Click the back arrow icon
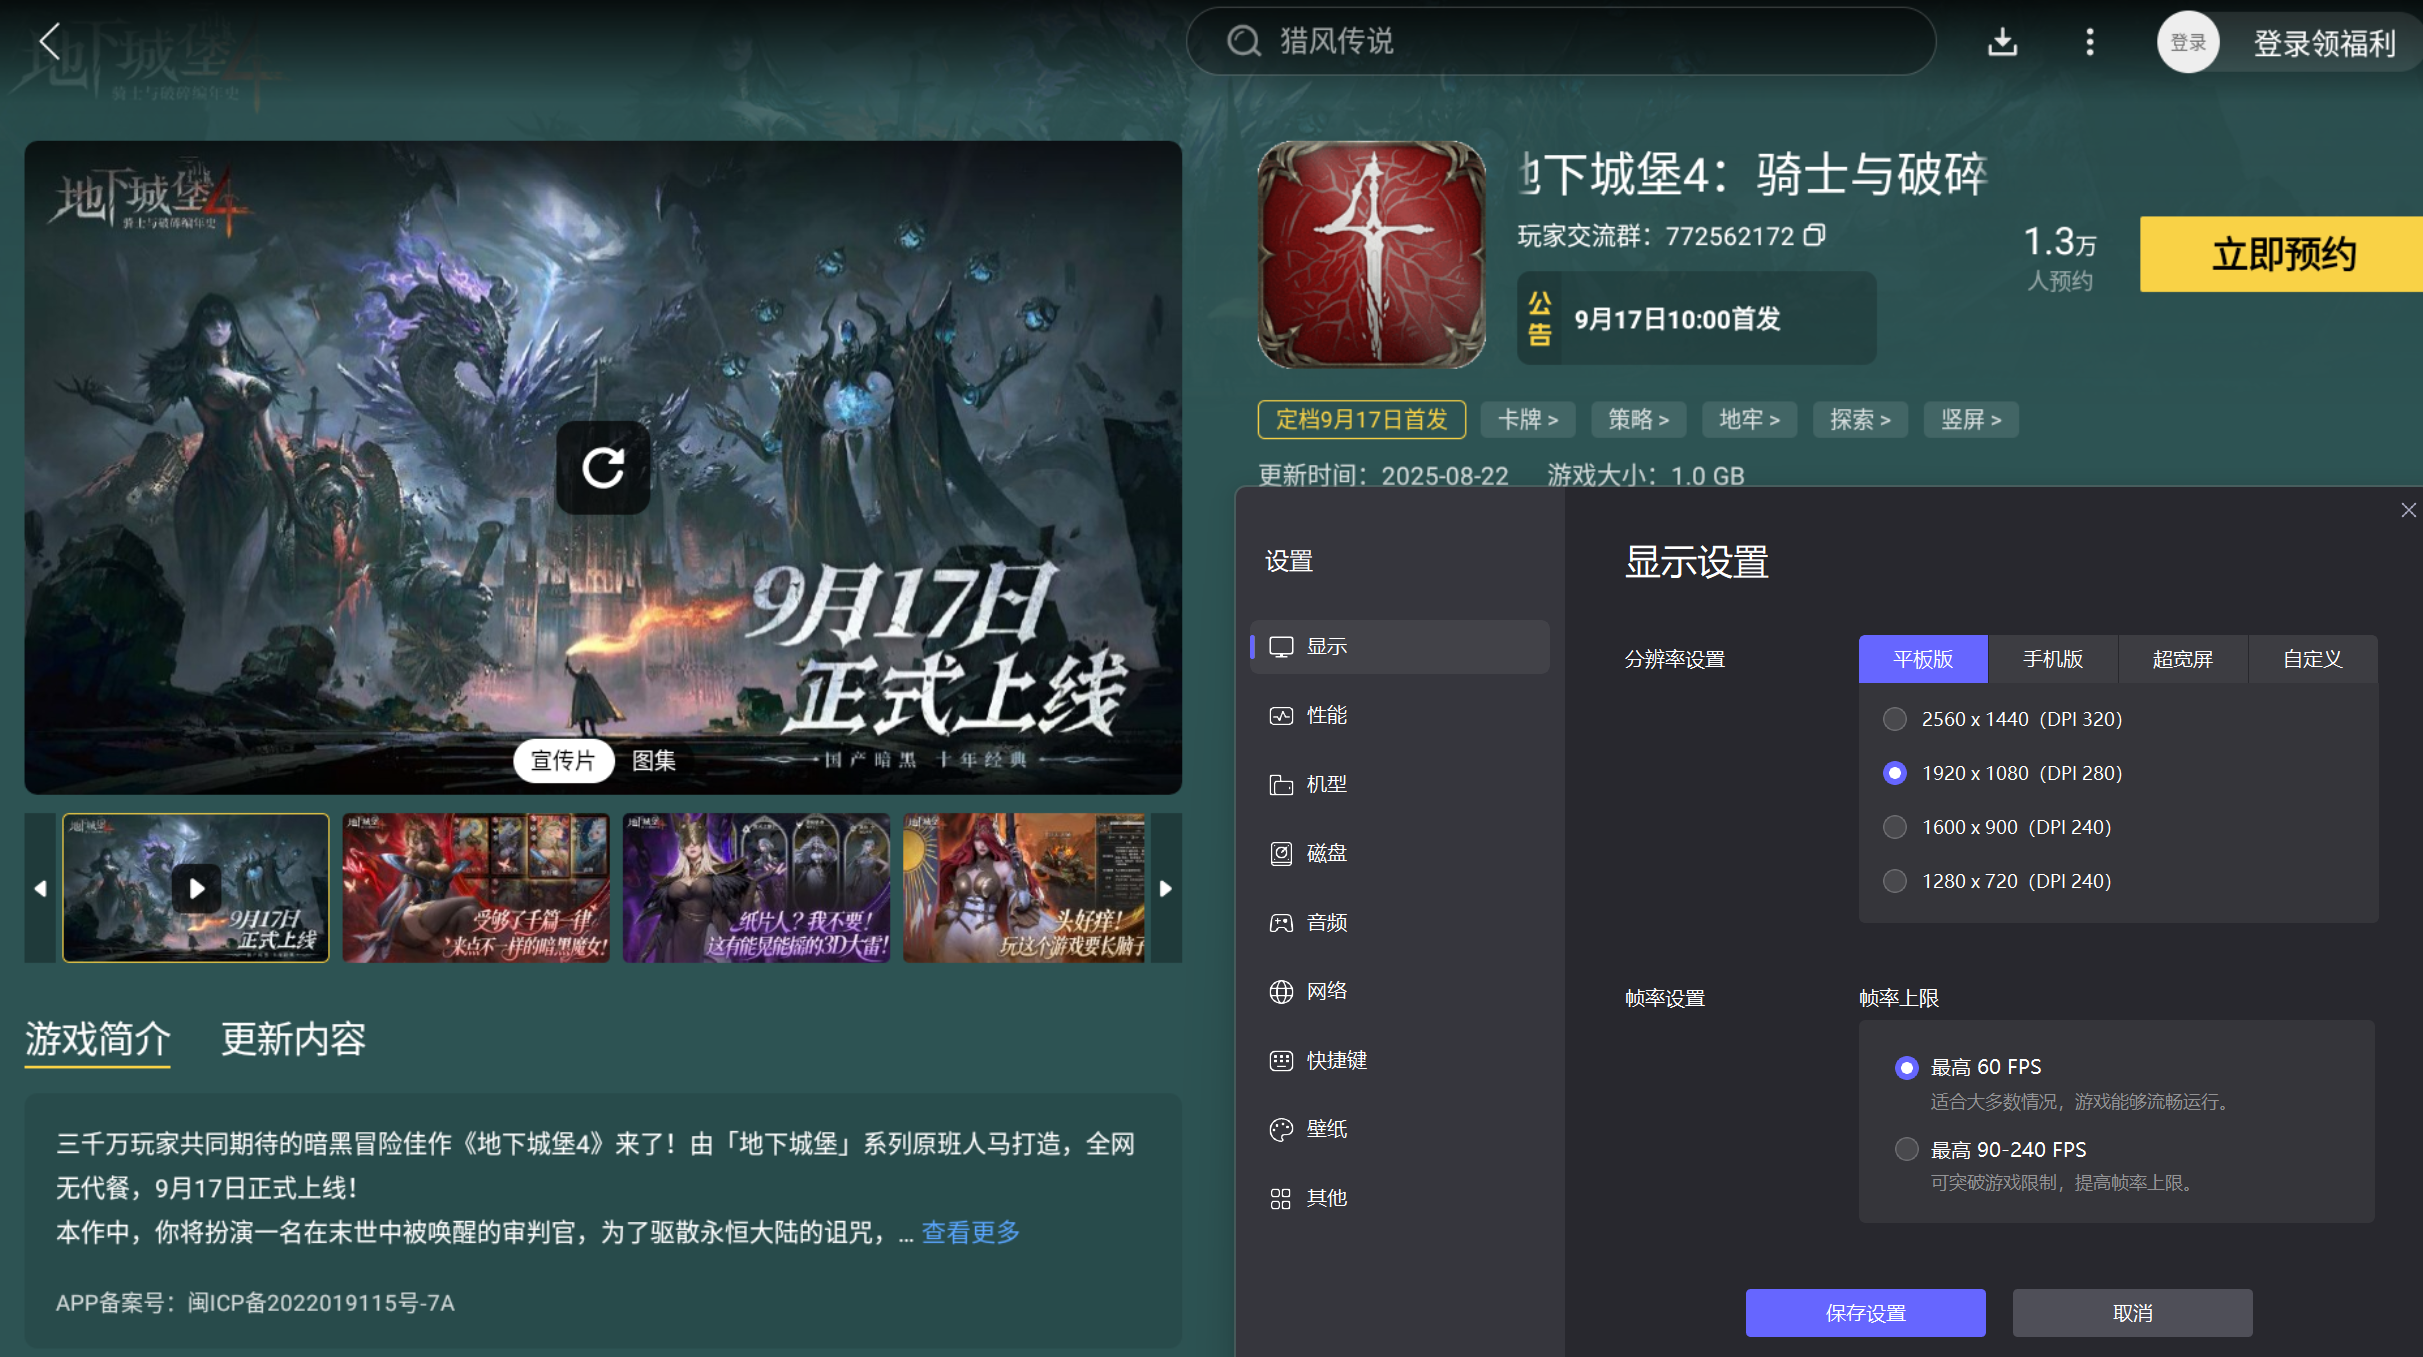Viewport: 2423px width, 1357px height. pyautogui.click(x=49, y=42)
